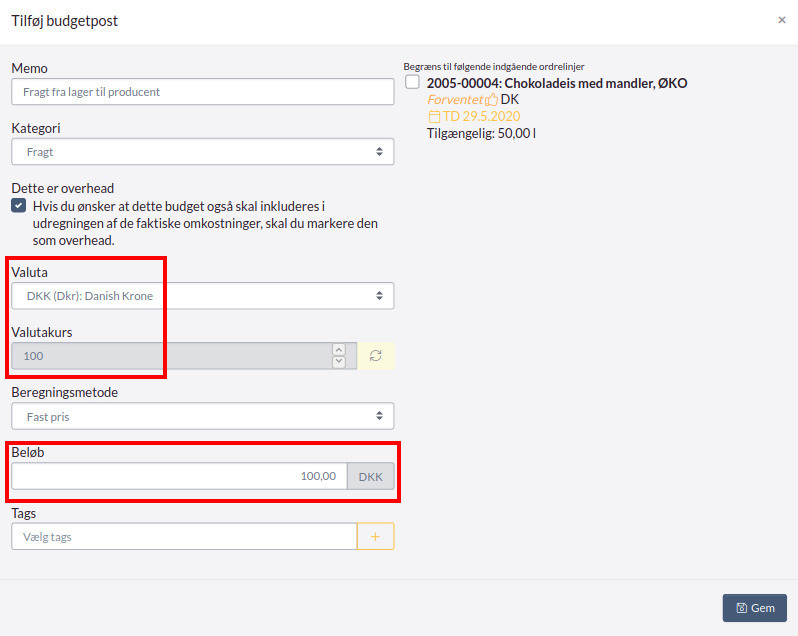This screenshot has width=798, height=636.
Task: Click the refresh exchange rate icon
Action: click(376, 356)
